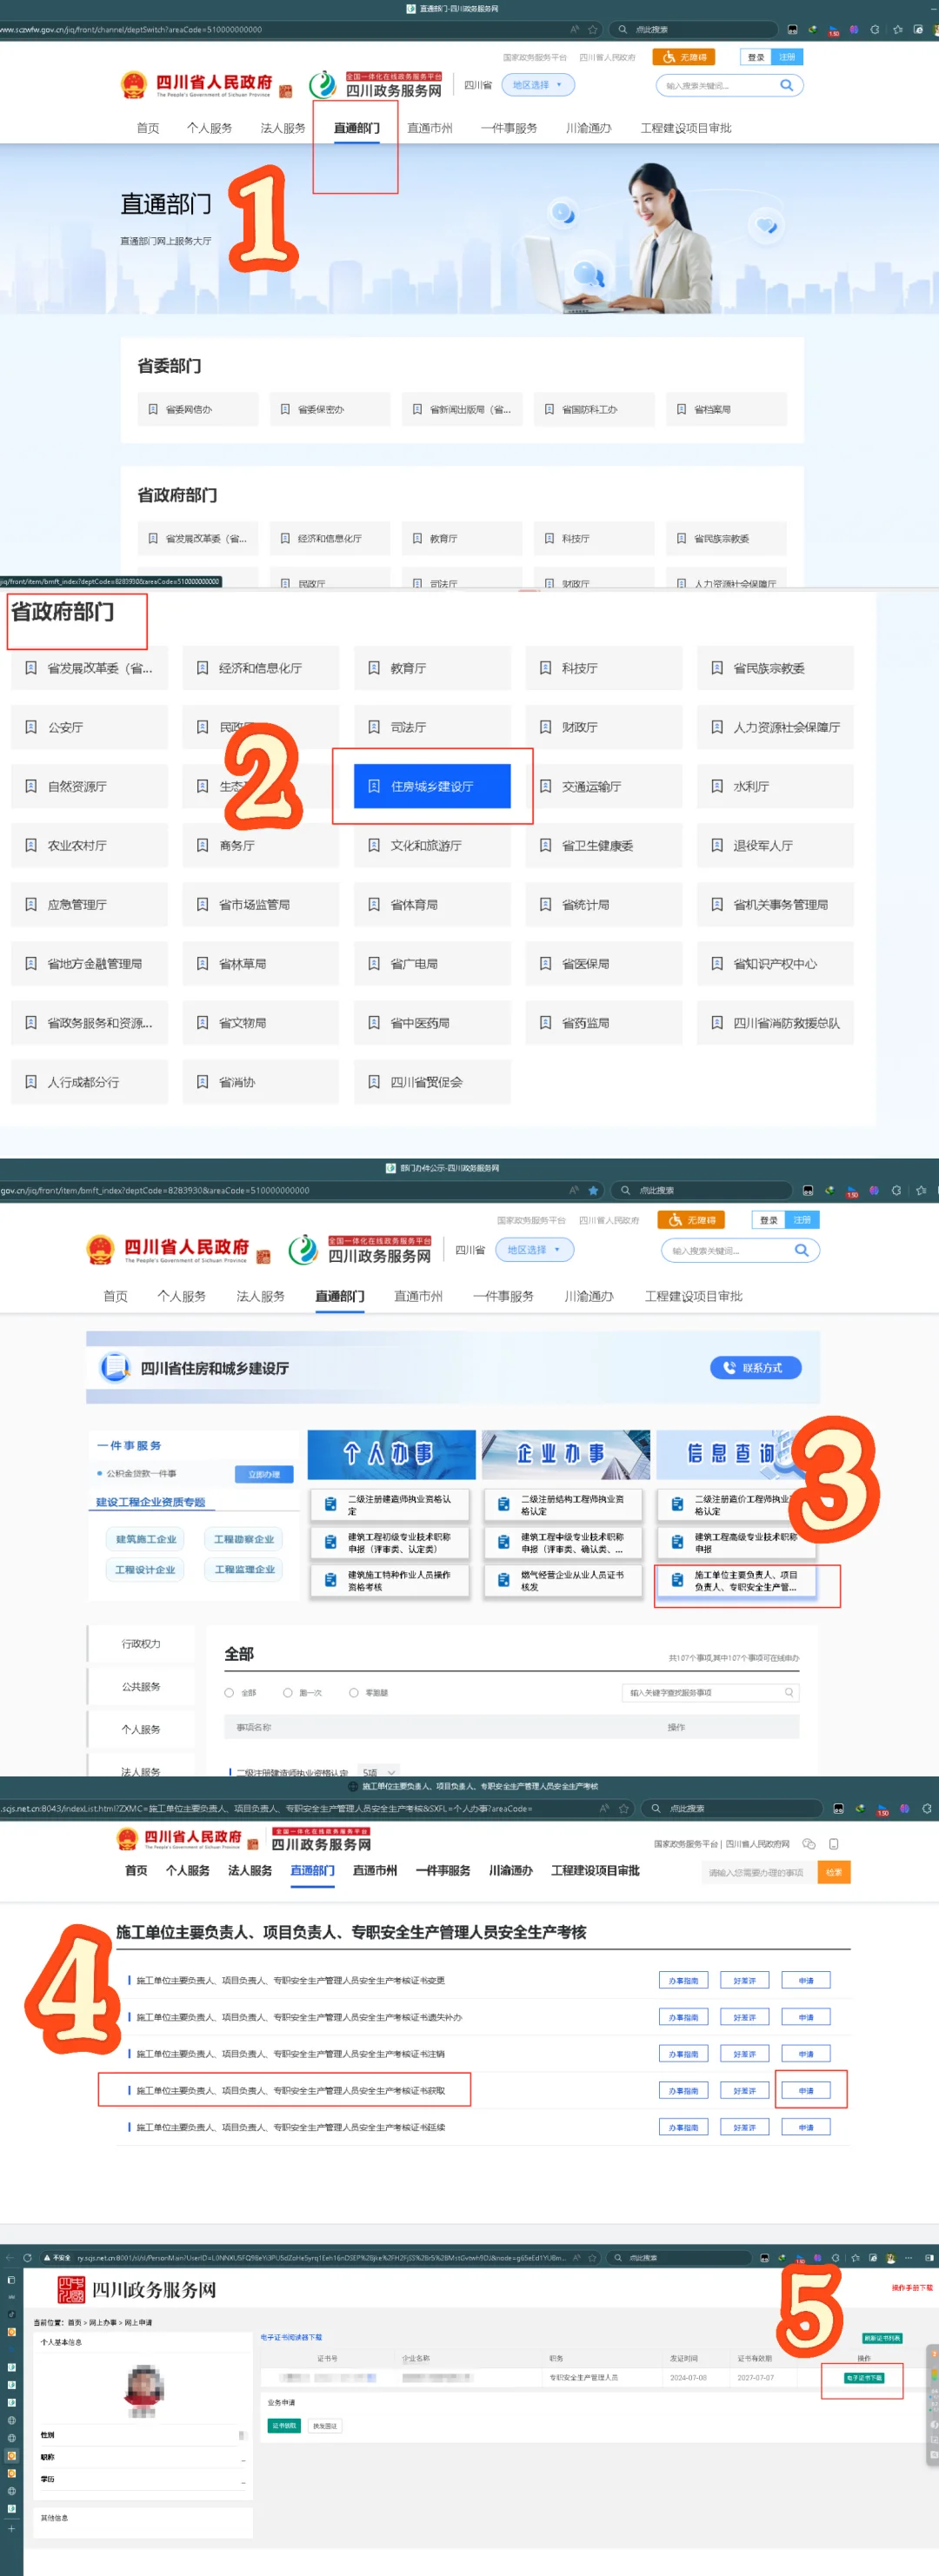
Task: Open the 四川省贸促会 department tile
Action: 432,1082
